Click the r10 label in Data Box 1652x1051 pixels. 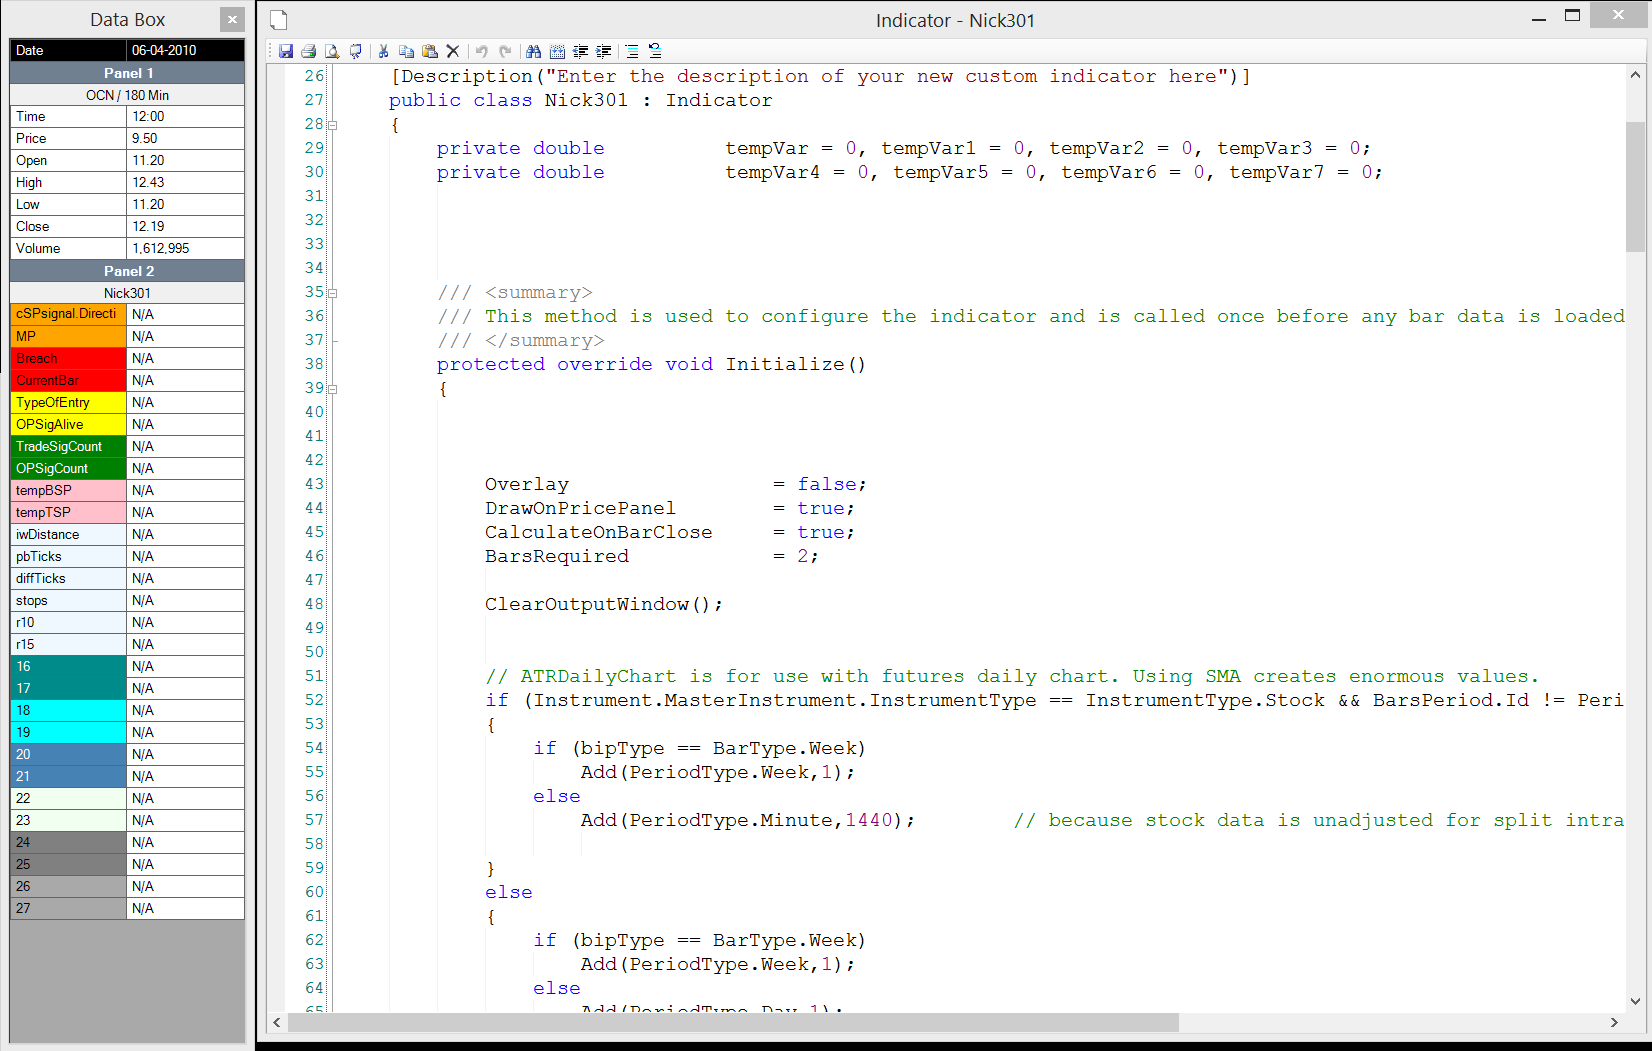point(68,622)
